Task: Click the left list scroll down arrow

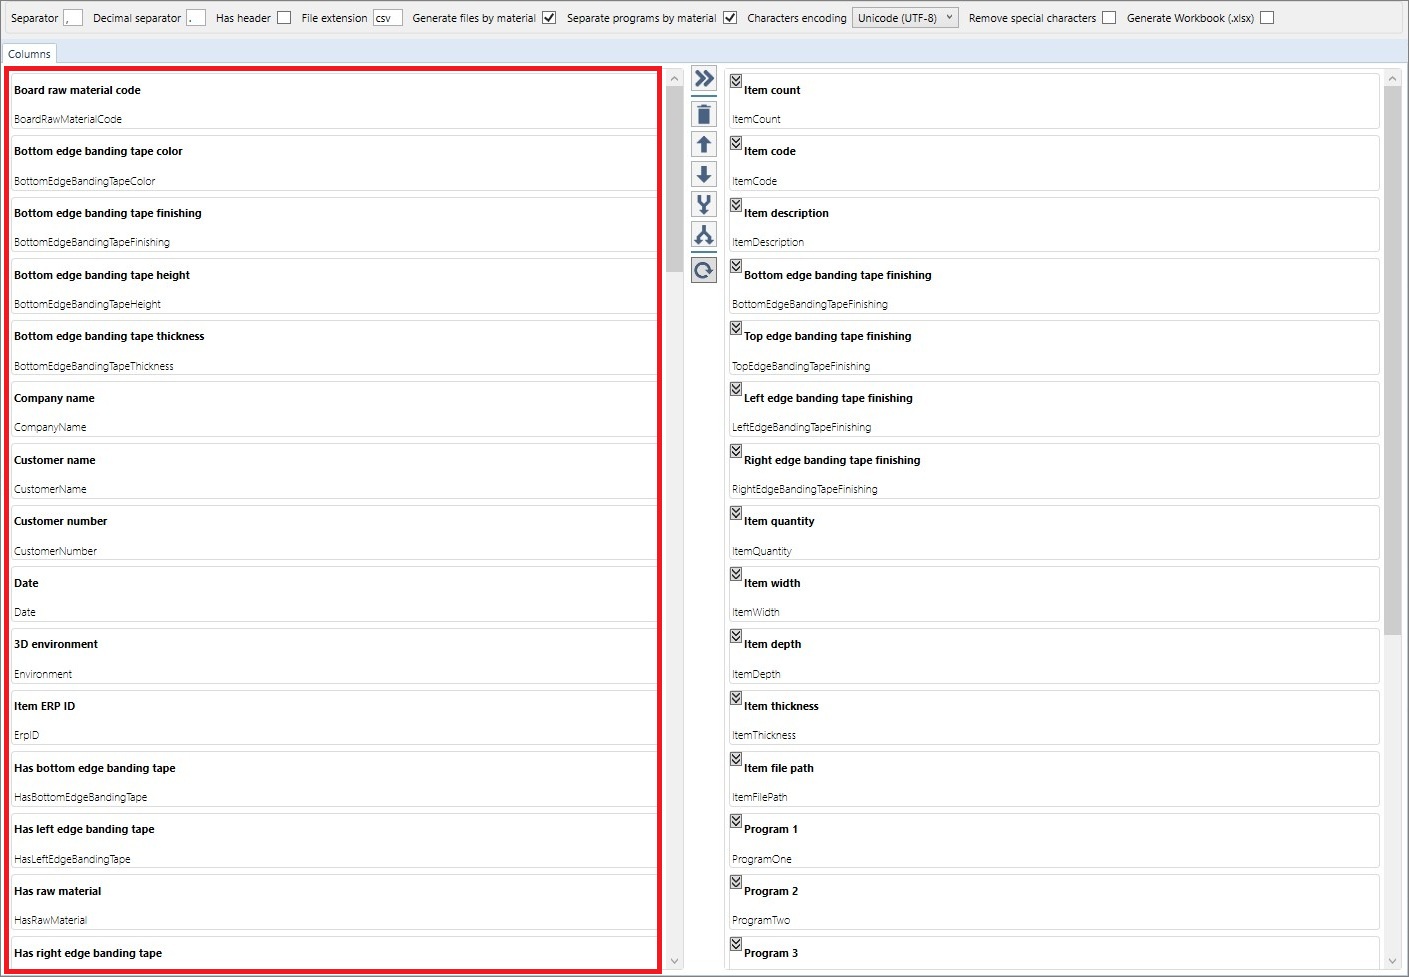Action: pos(675,961)
